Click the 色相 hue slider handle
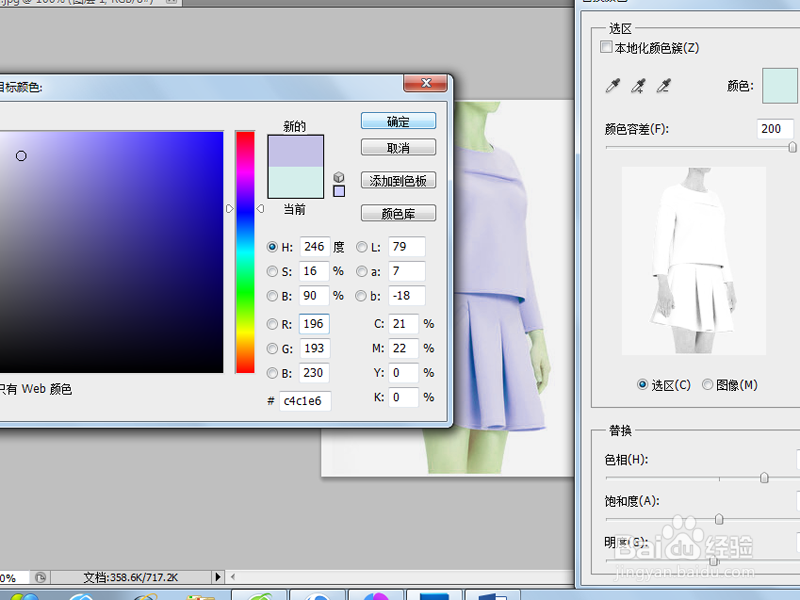The height and width of the screenshot is (600, 800). 764,478
